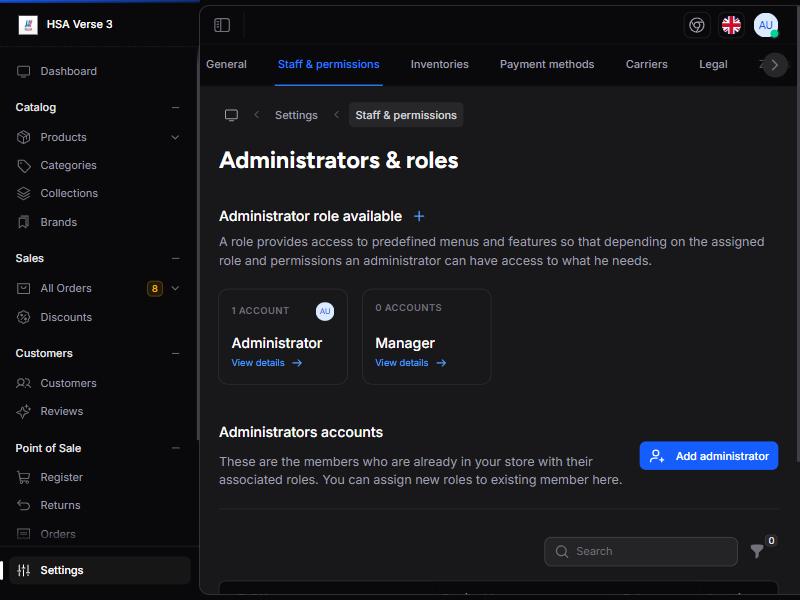Click the 'Administrator role available' heading
800x600 pixels.
coord(310,216)
